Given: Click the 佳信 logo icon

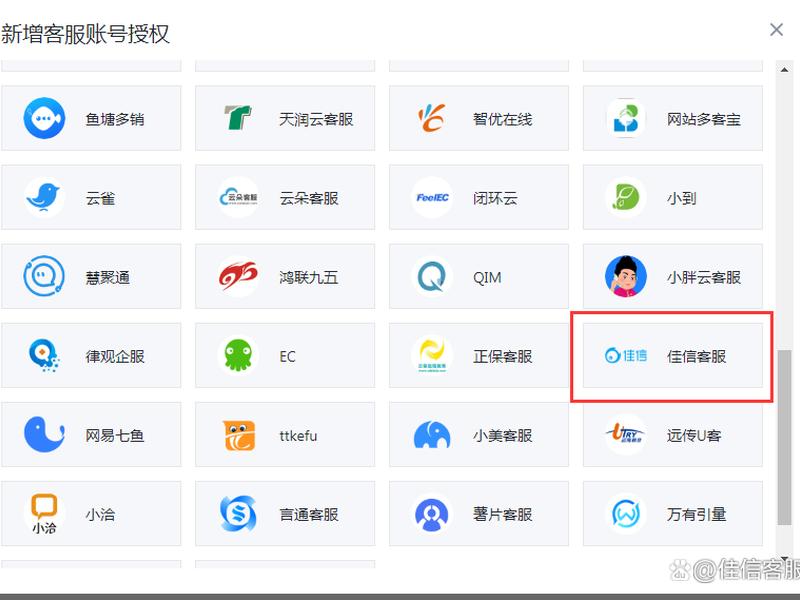Looking at the screenshot, I should pos(626,356).
